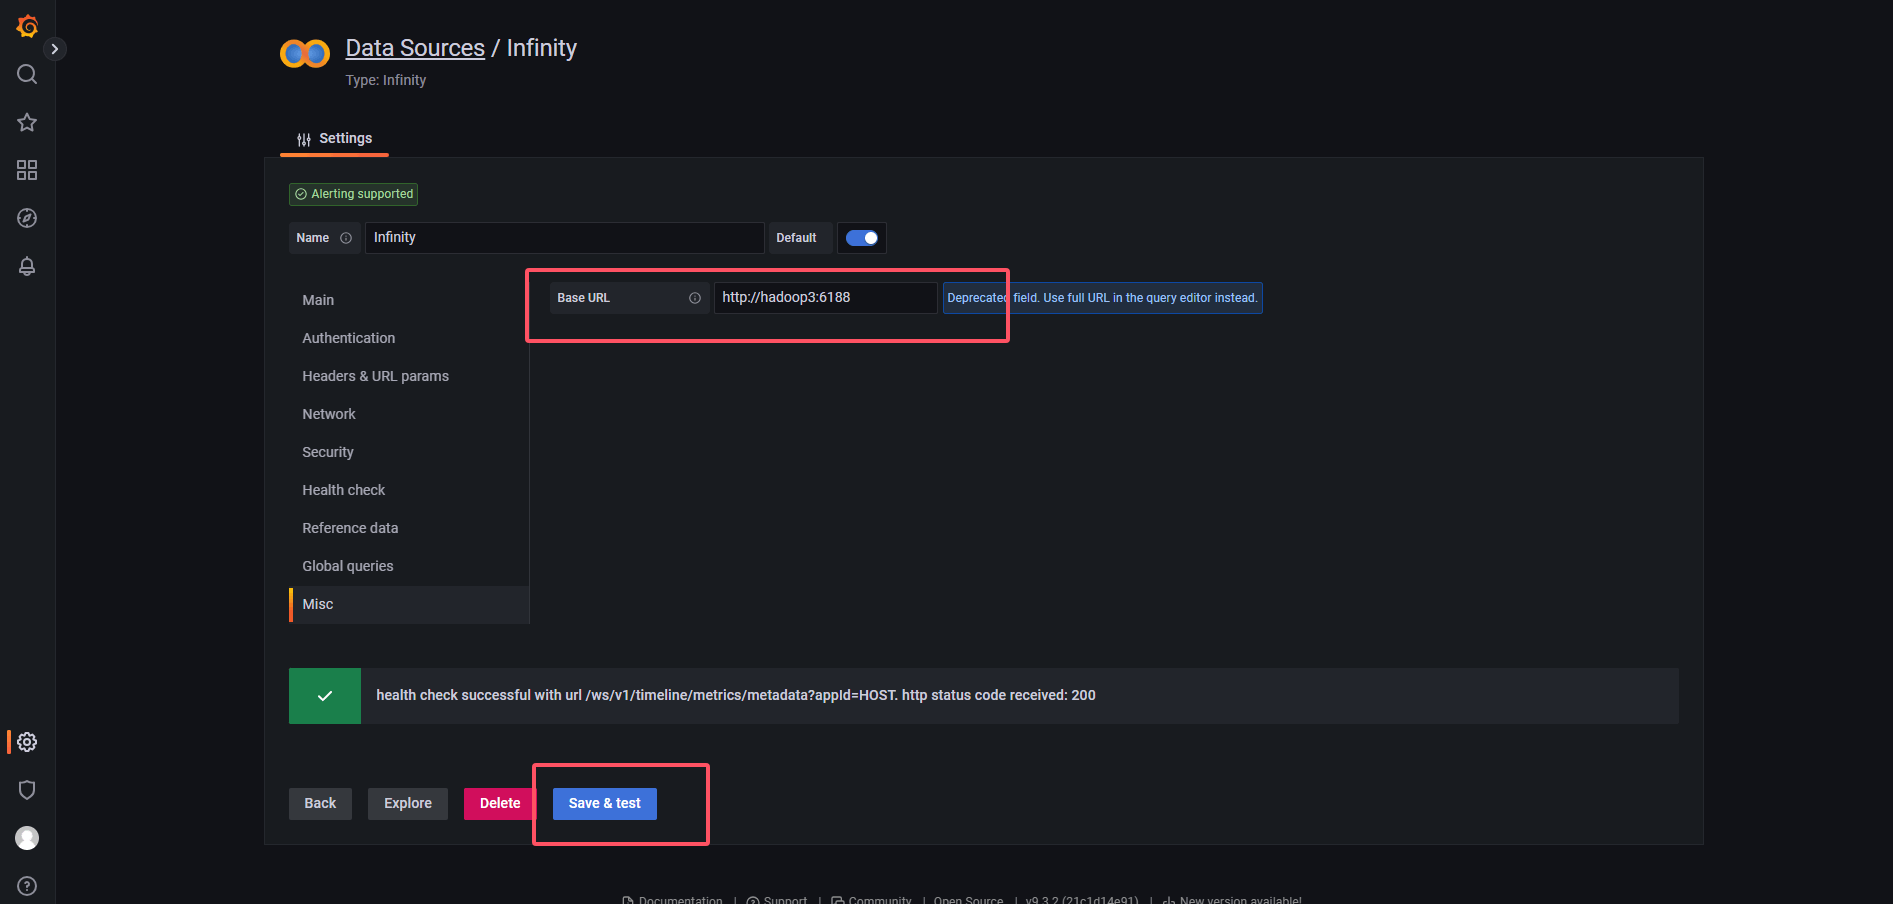Click the Name input field
Viewport: 1893px width, 904px height.
564,238
